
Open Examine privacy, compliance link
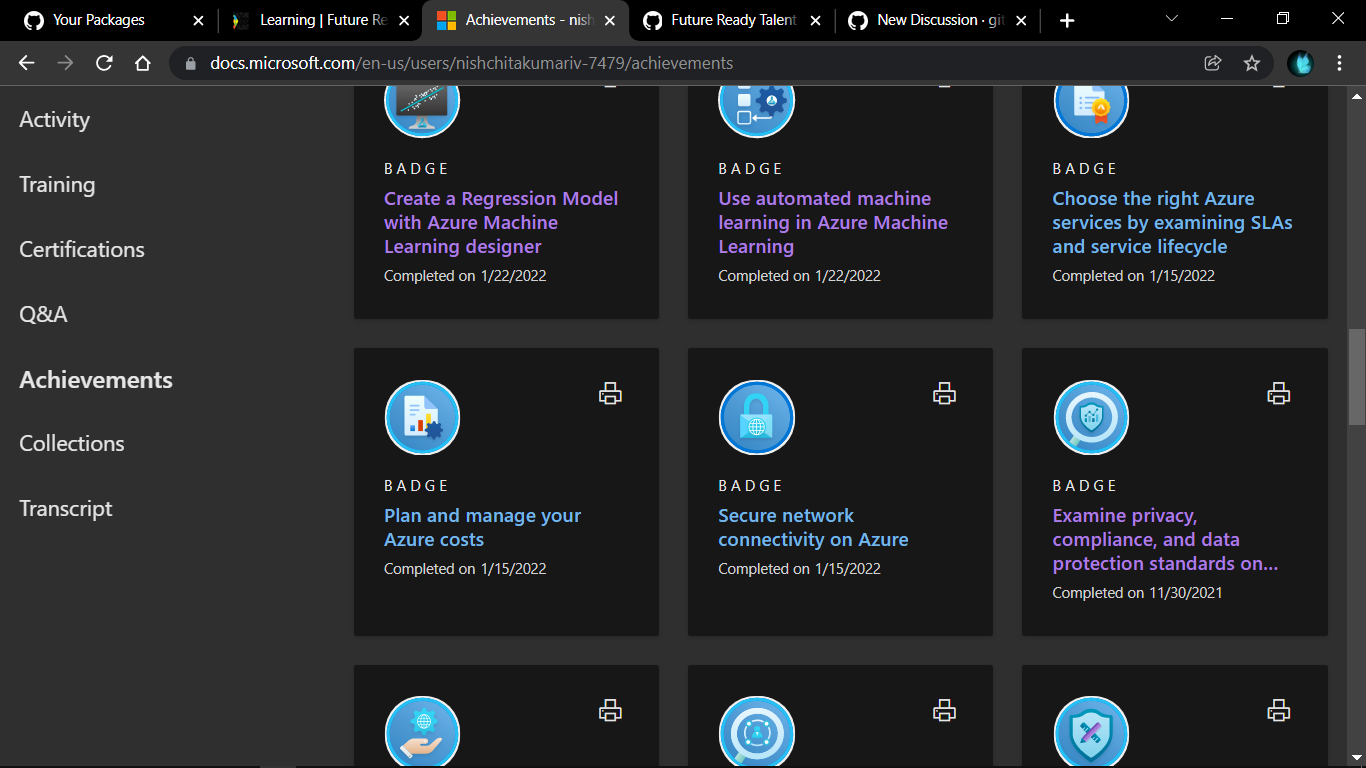pos(1165,540)
